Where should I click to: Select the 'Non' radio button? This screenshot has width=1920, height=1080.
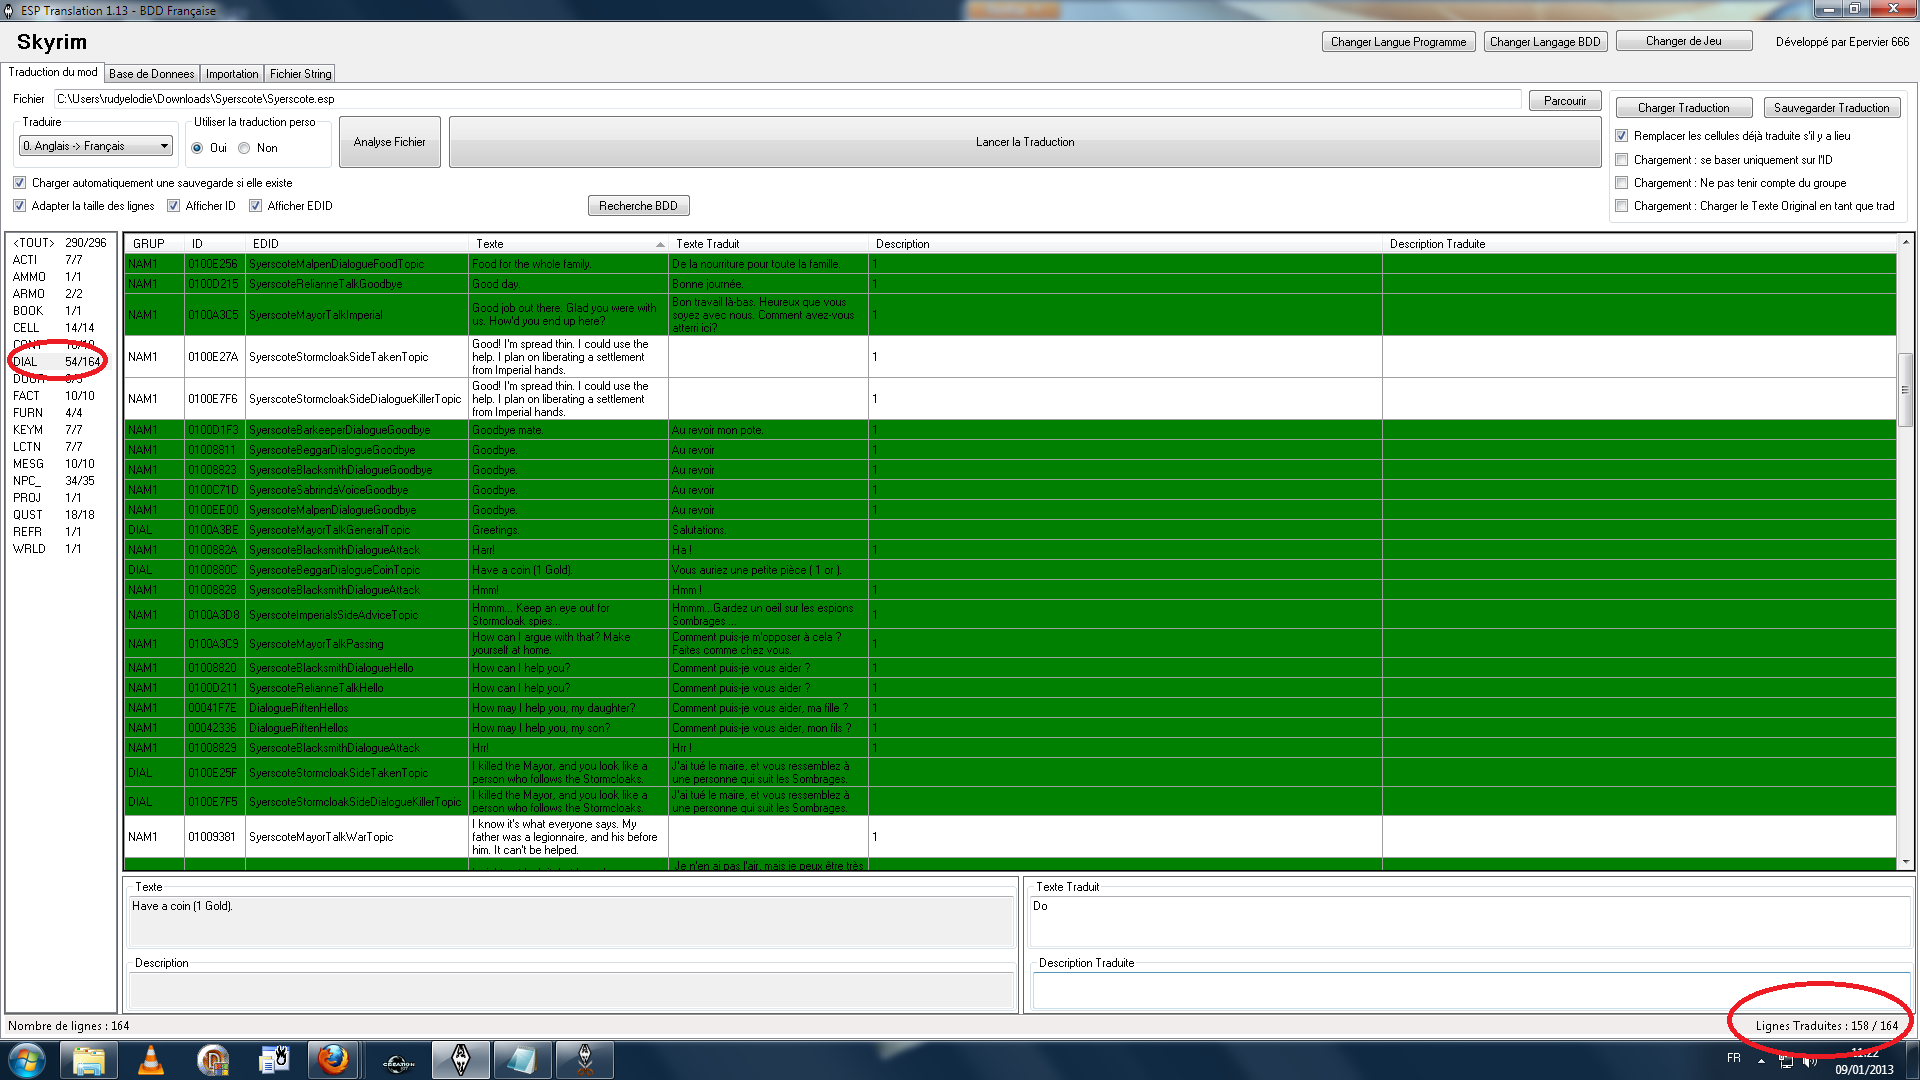244,148
